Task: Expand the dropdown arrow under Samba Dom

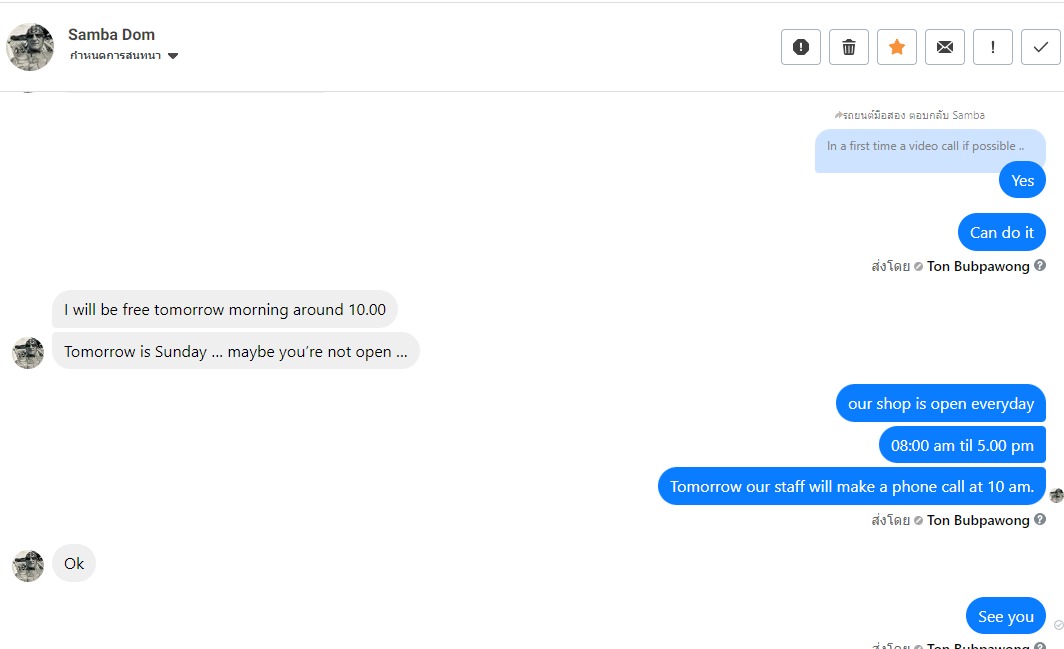Action: pyautogui.click(x=173, y=56)
